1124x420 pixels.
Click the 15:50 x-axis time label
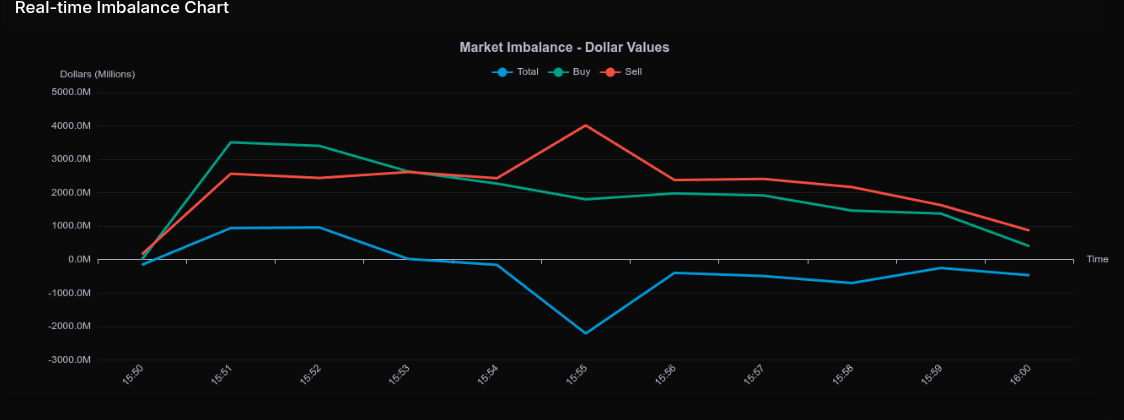pos(134,375)
